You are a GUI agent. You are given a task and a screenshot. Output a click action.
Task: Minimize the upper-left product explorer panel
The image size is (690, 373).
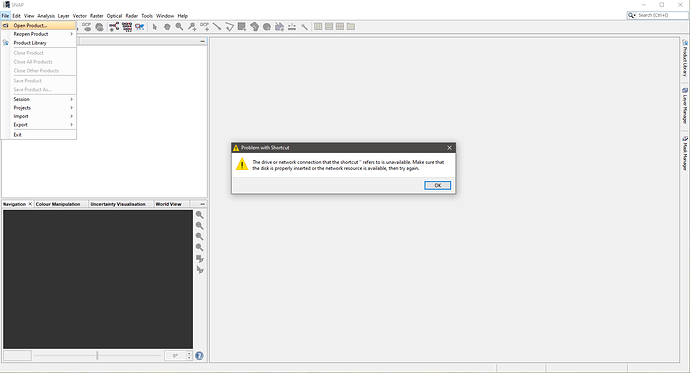202,41
